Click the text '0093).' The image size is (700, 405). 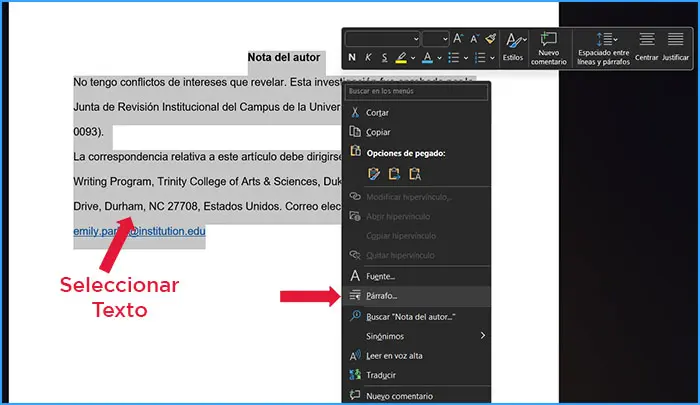(88, 132)
